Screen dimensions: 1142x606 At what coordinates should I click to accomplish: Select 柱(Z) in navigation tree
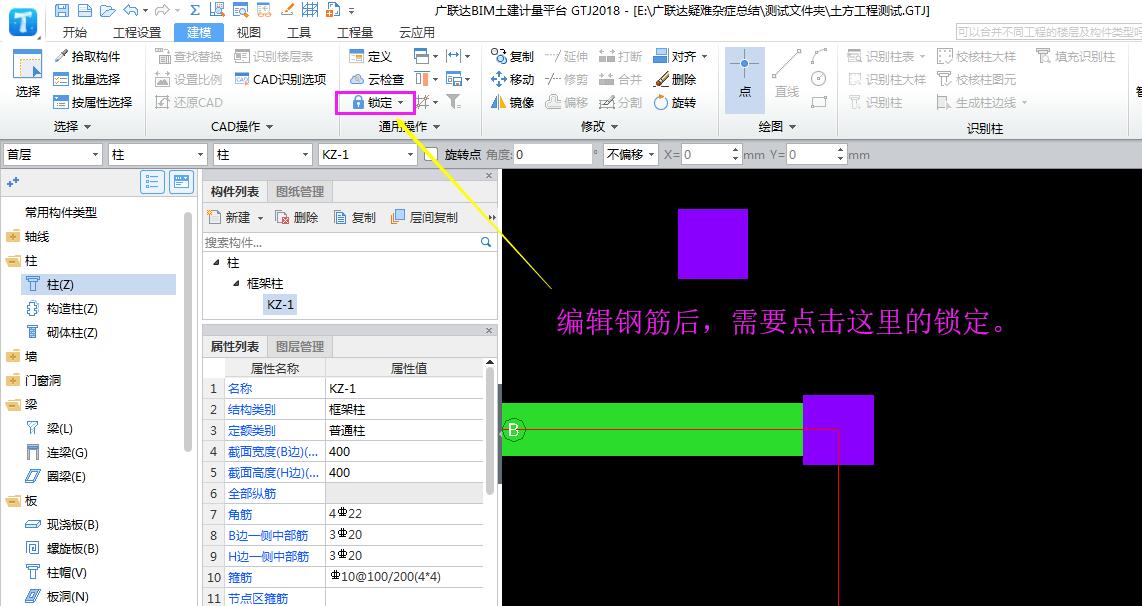[98, 284]
